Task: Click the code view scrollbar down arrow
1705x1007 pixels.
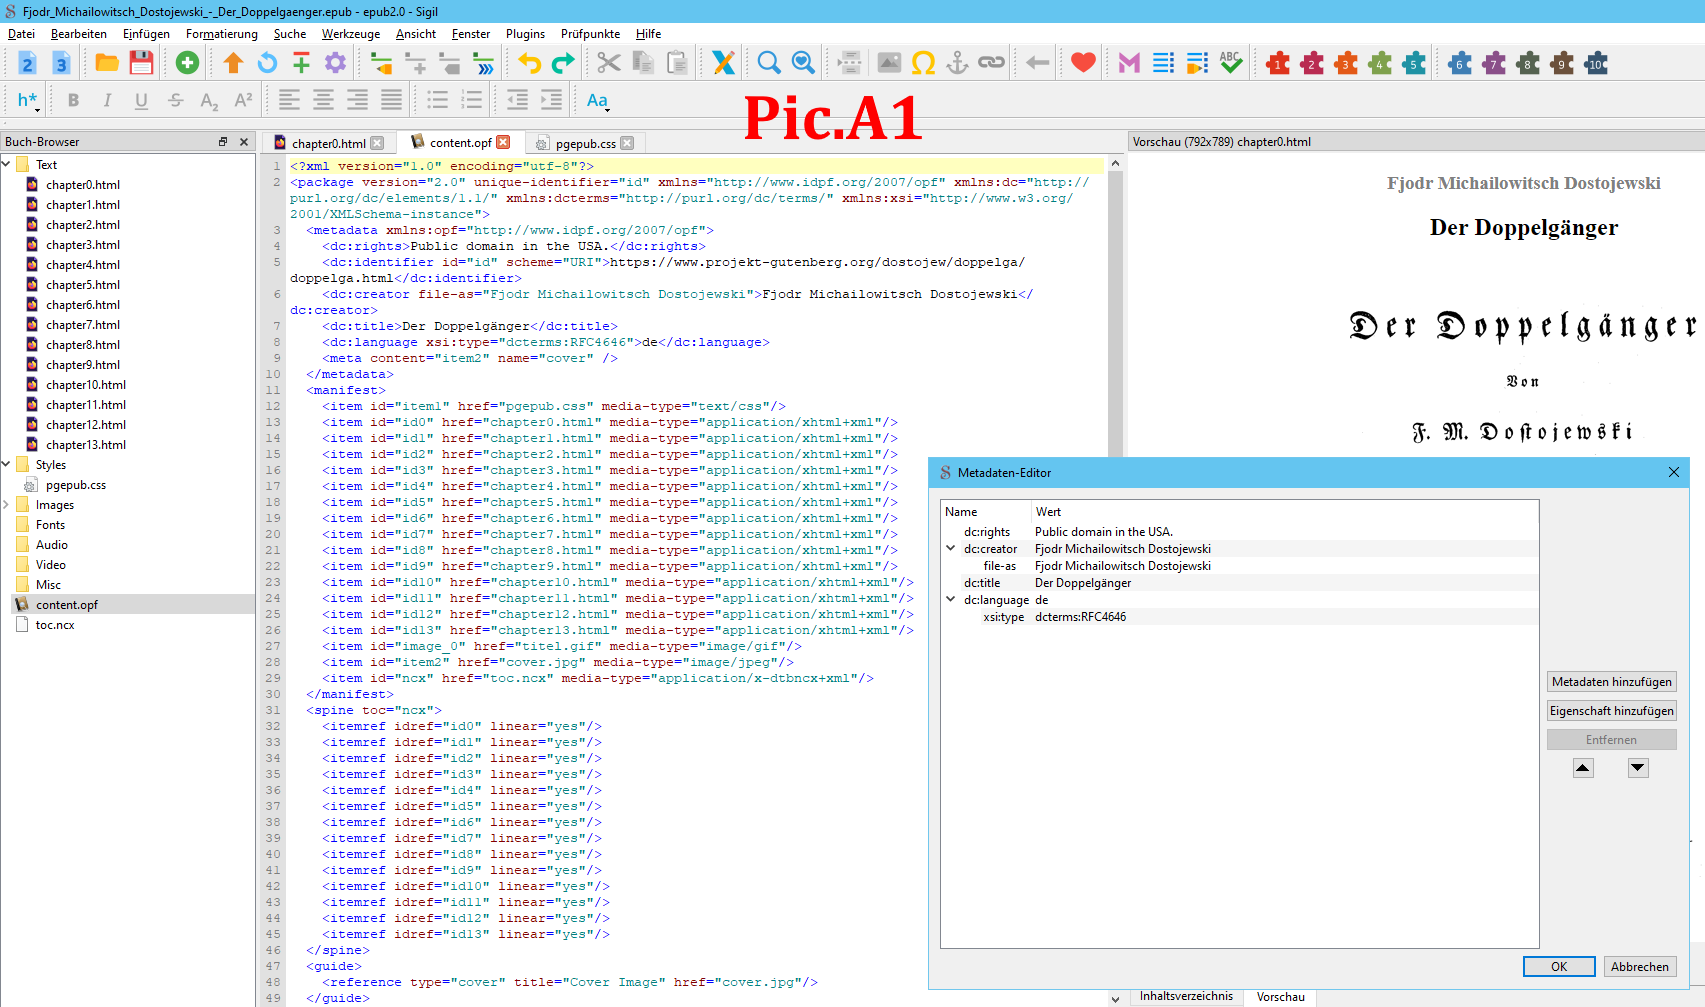Action: [1115, 998]
